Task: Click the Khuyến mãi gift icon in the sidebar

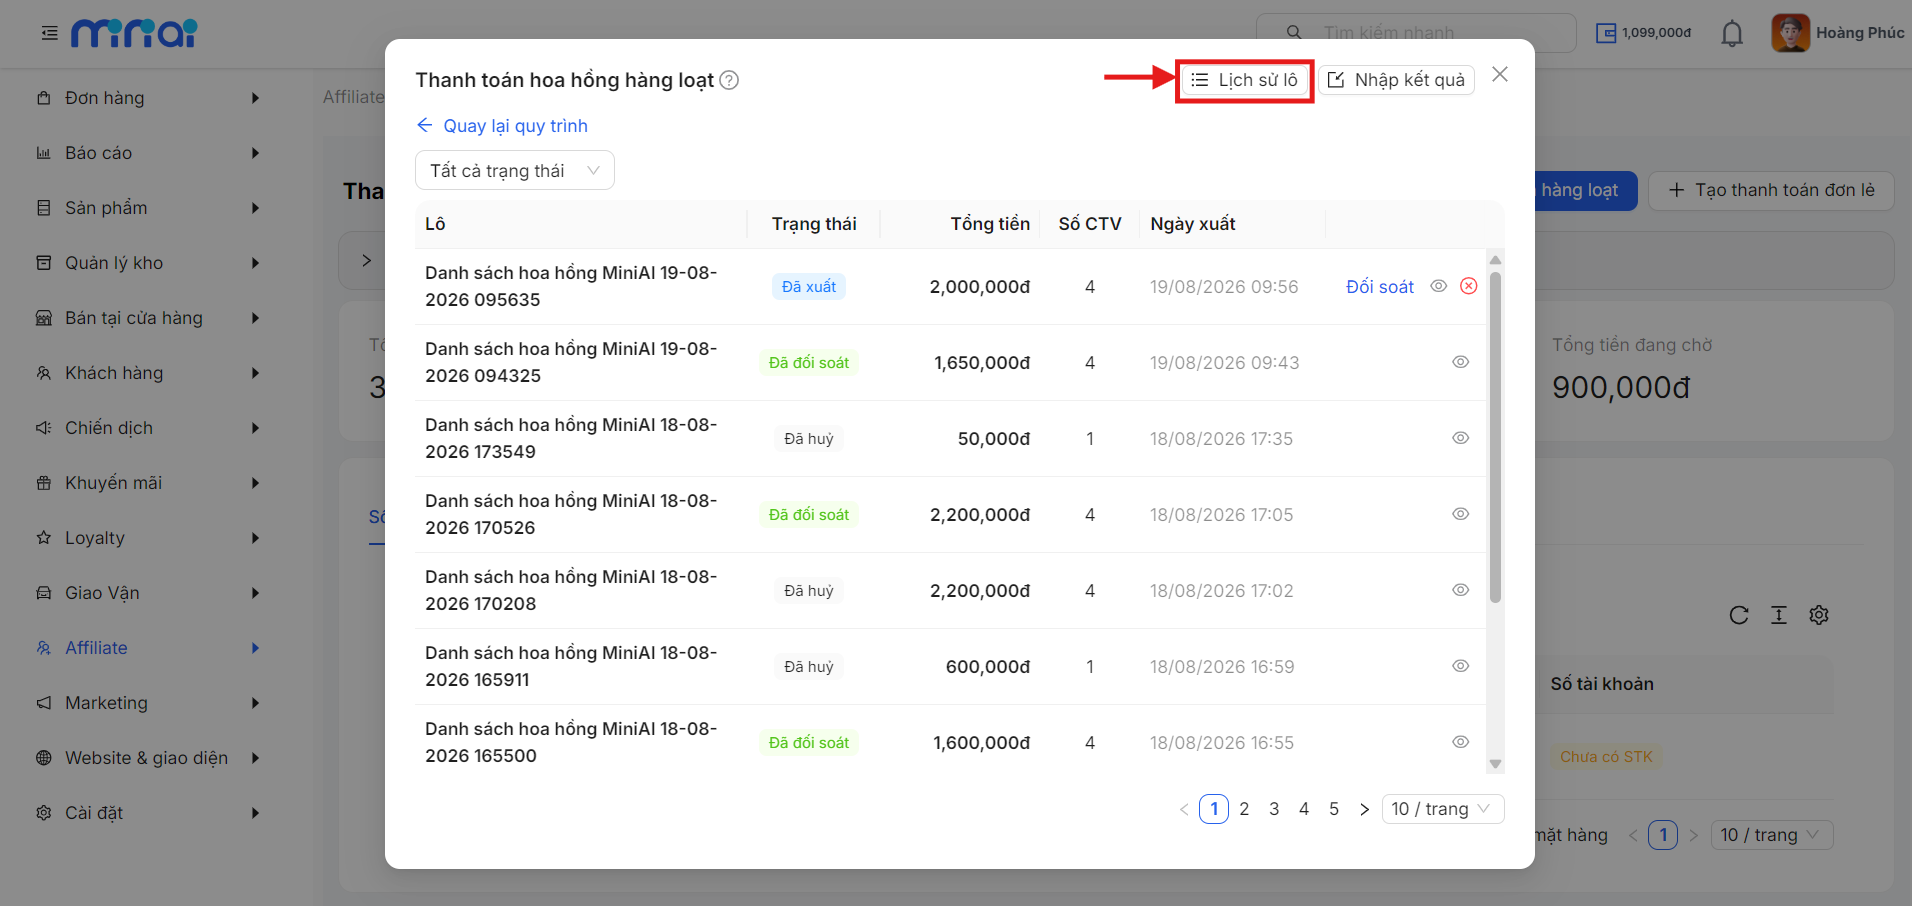Action: pos(44,483)
